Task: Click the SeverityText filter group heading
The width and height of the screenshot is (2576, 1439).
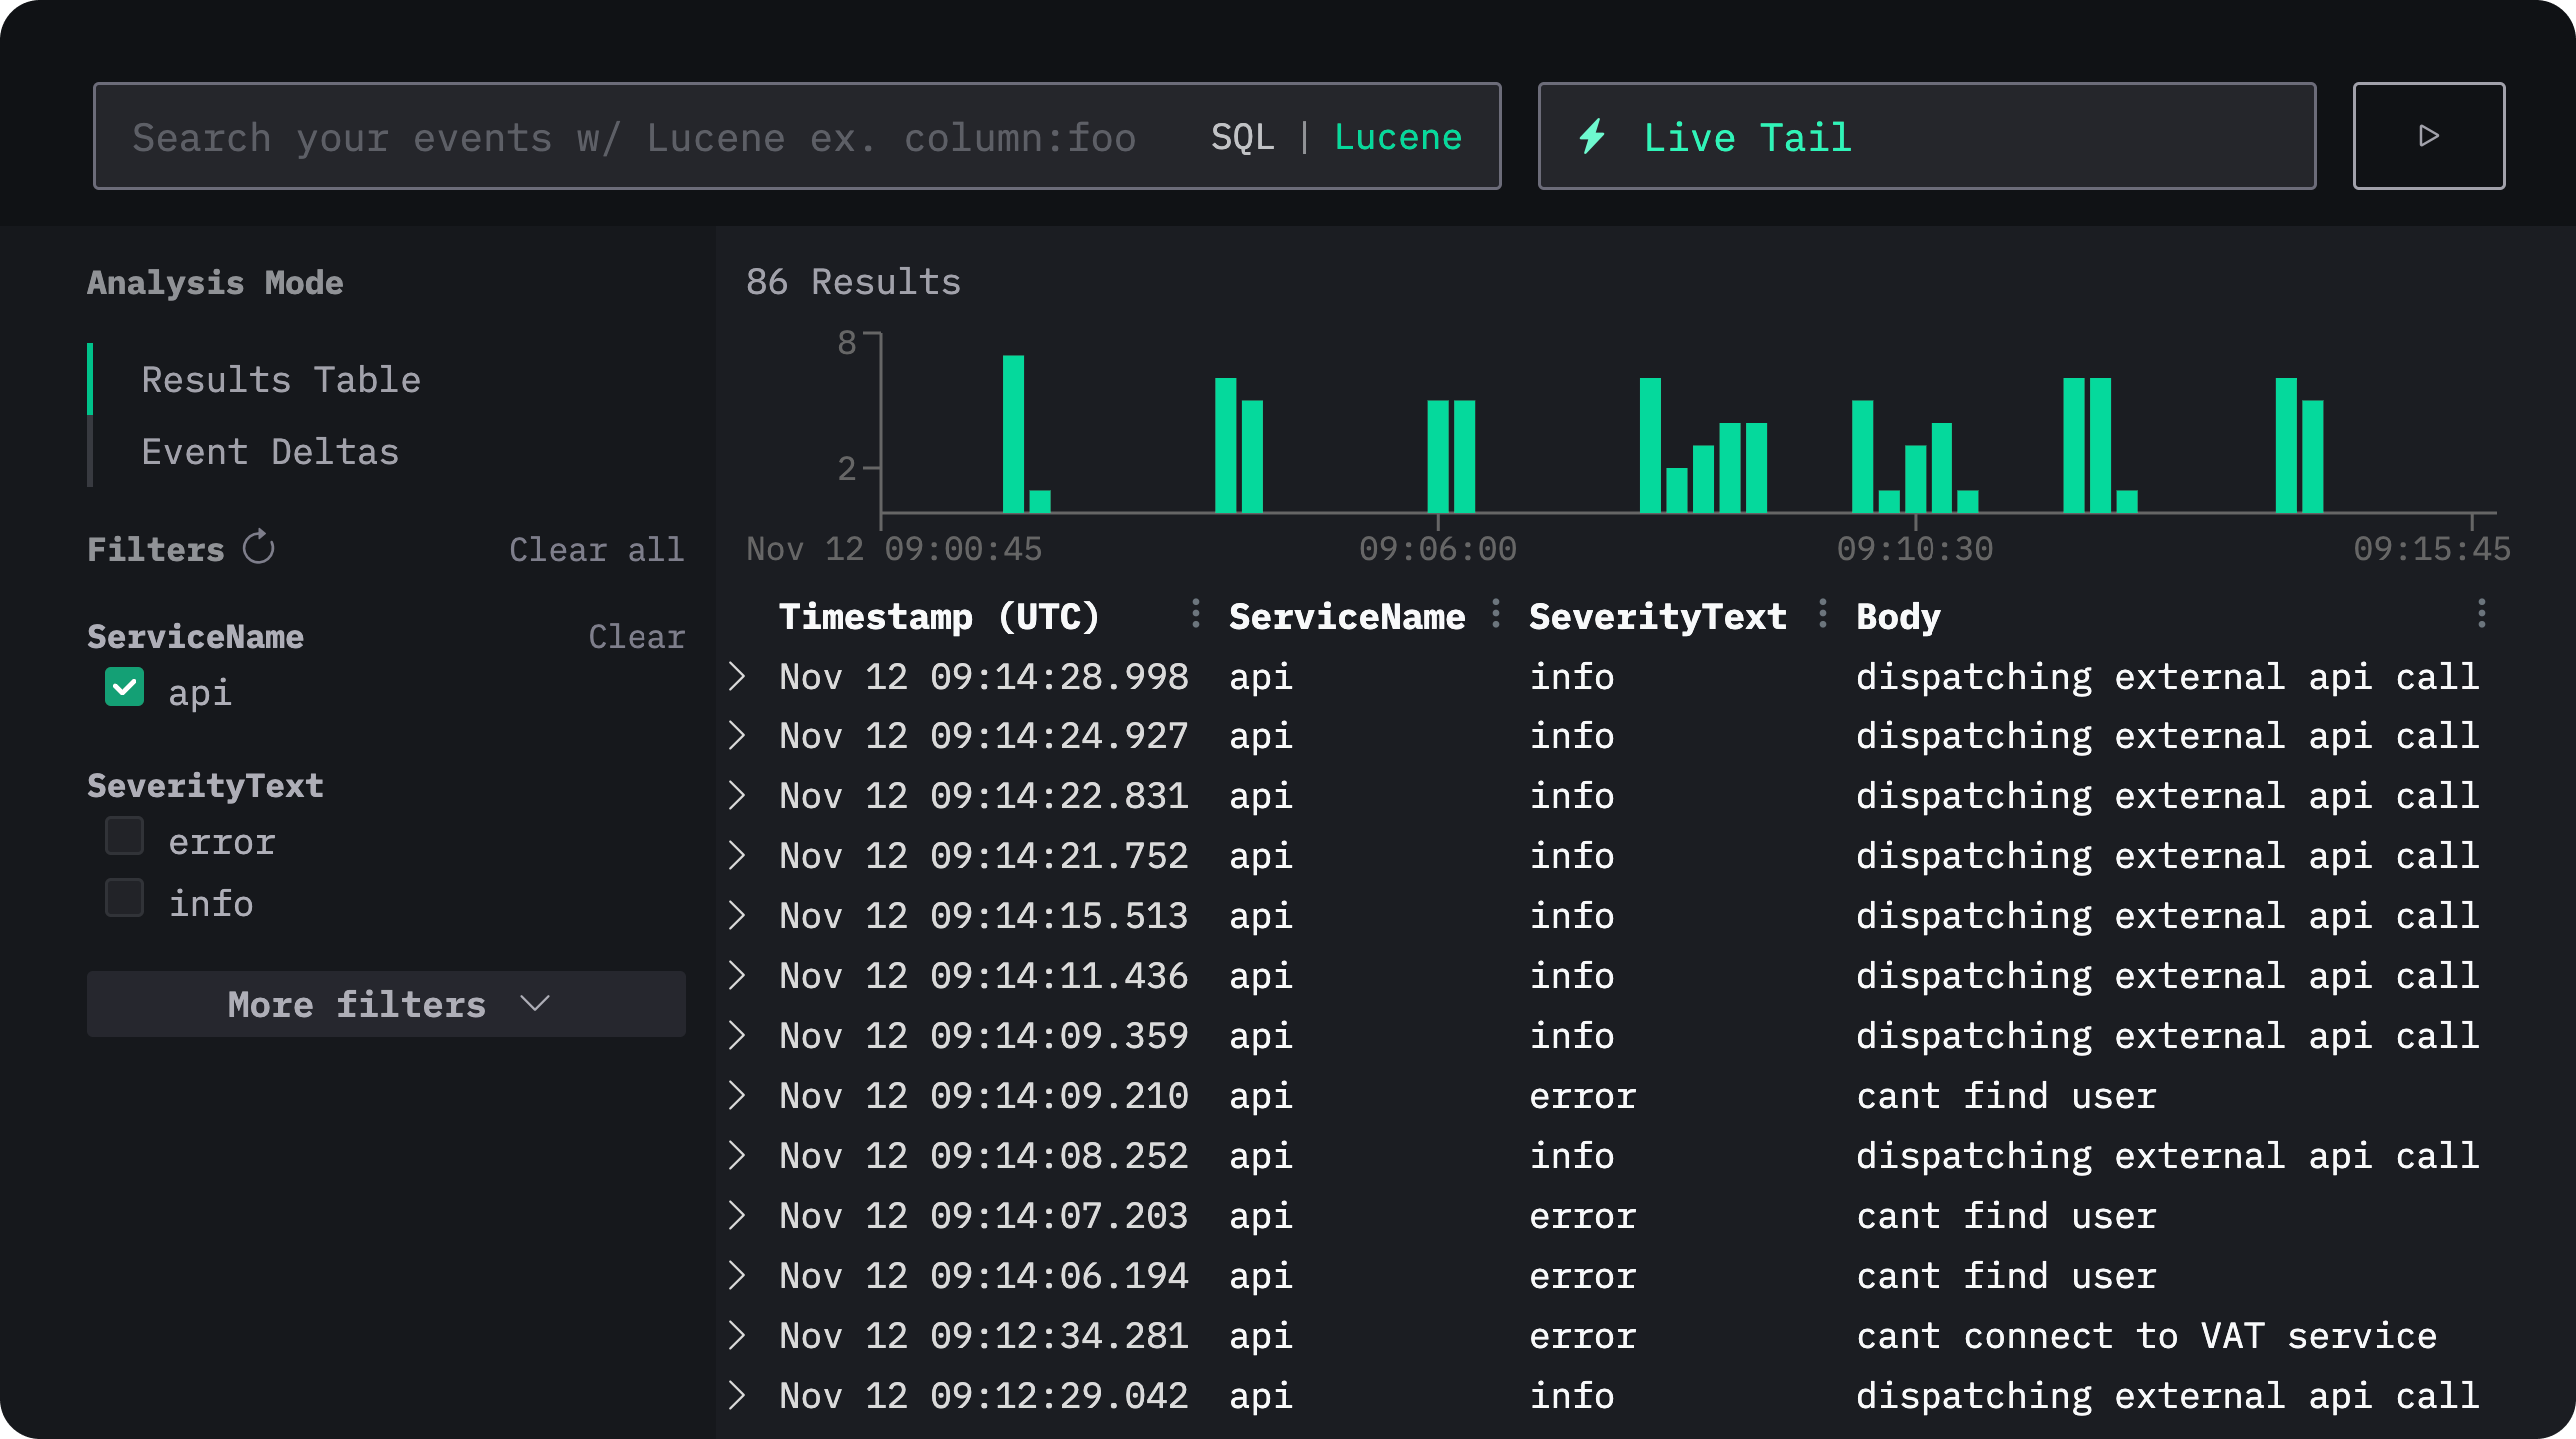Action: [x=205, y=786]
